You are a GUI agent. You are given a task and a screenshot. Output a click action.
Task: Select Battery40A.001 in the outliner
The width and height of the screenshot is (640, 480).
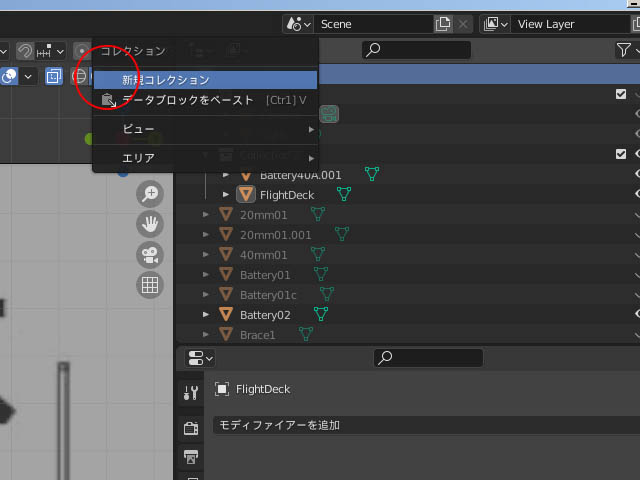coord(300,176)
